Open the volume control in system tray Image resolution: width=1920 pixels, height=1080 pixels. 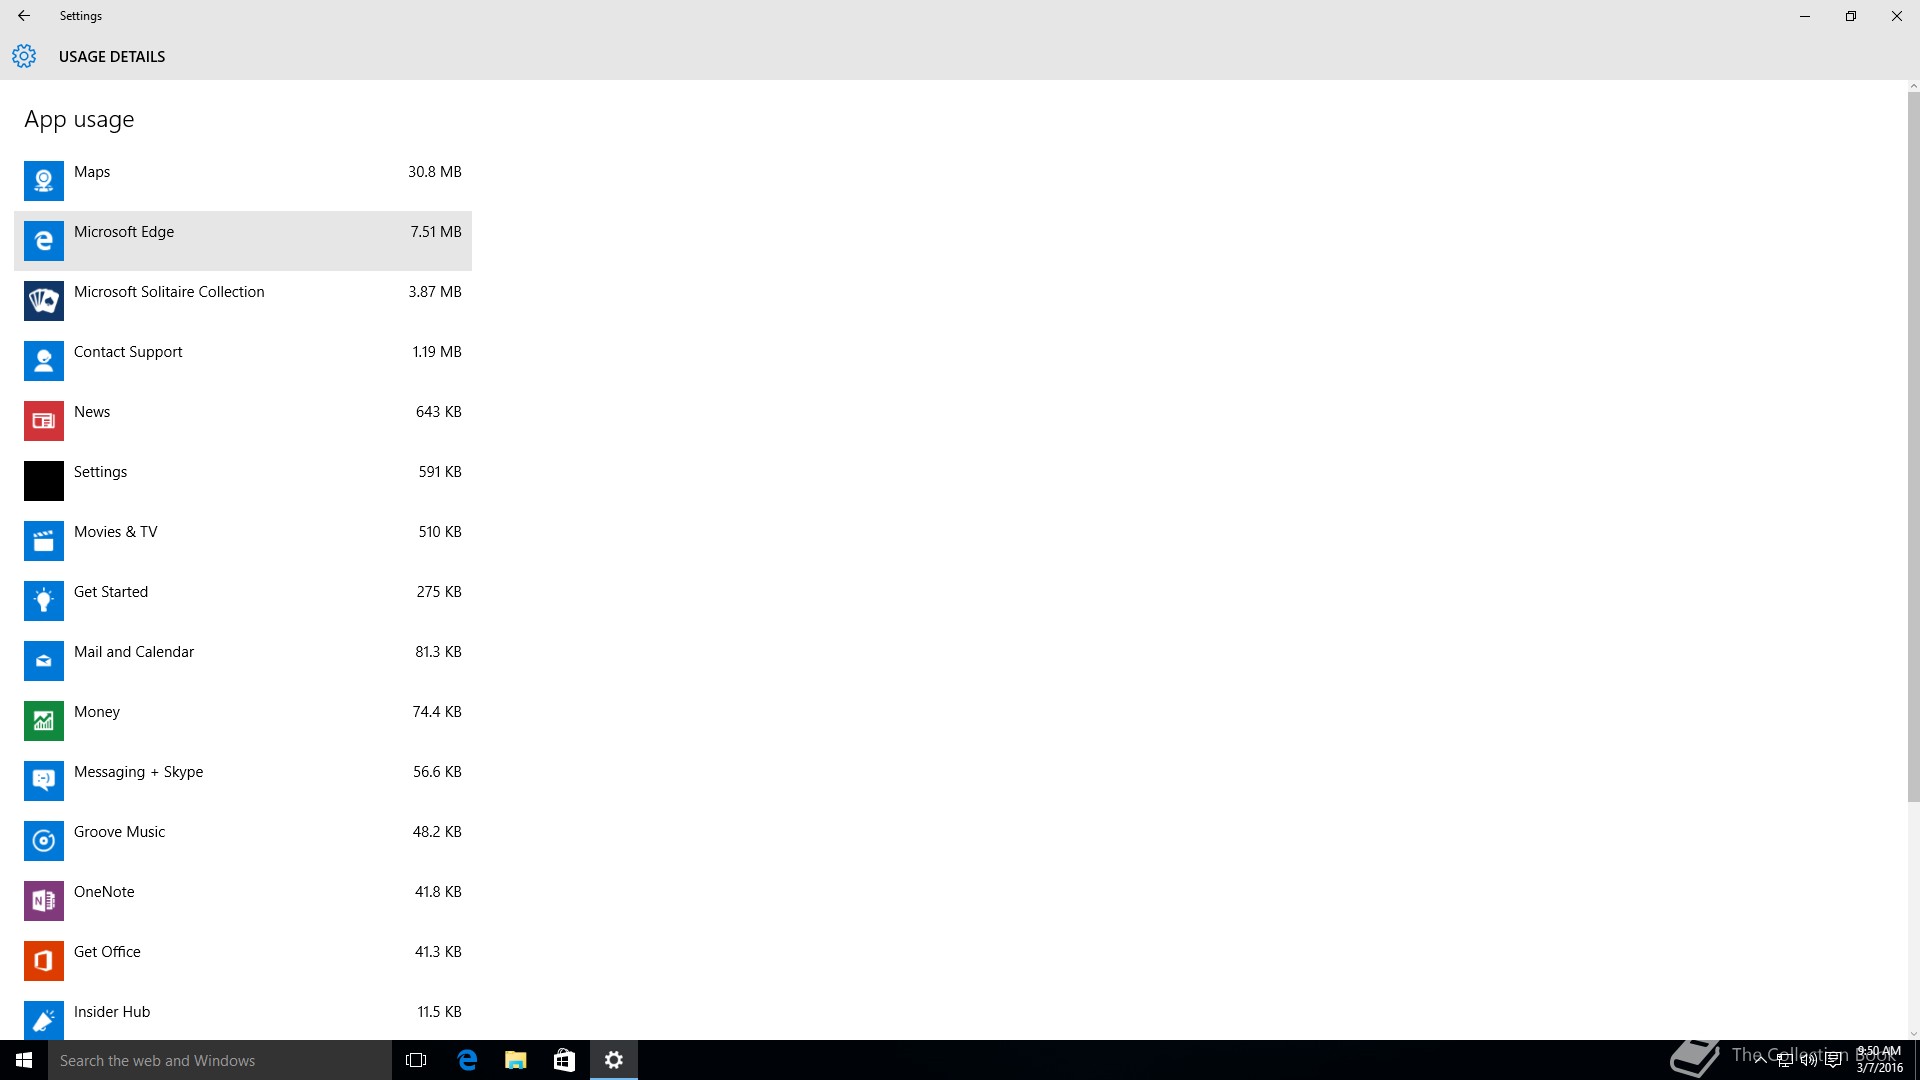click(x=1808, y=1060)
